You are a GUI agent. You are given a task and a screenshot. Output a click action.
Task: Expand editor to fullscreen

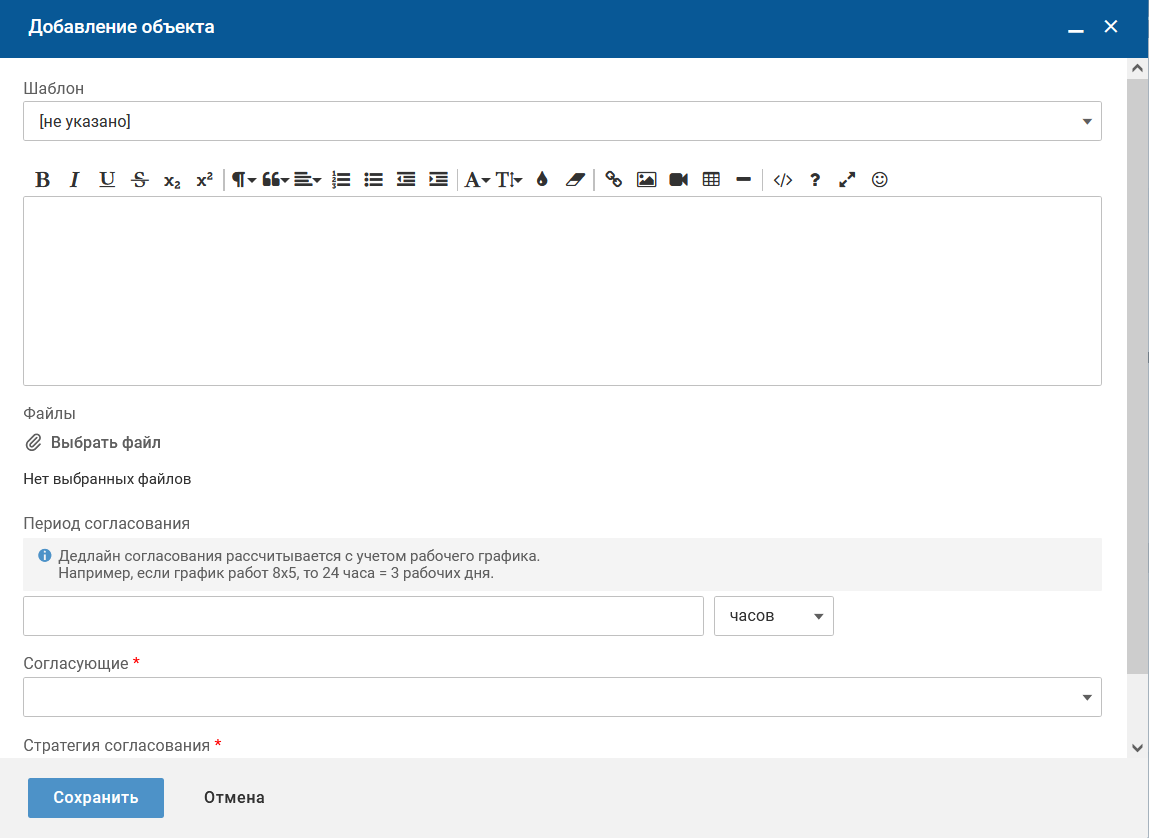coord(847,180)
